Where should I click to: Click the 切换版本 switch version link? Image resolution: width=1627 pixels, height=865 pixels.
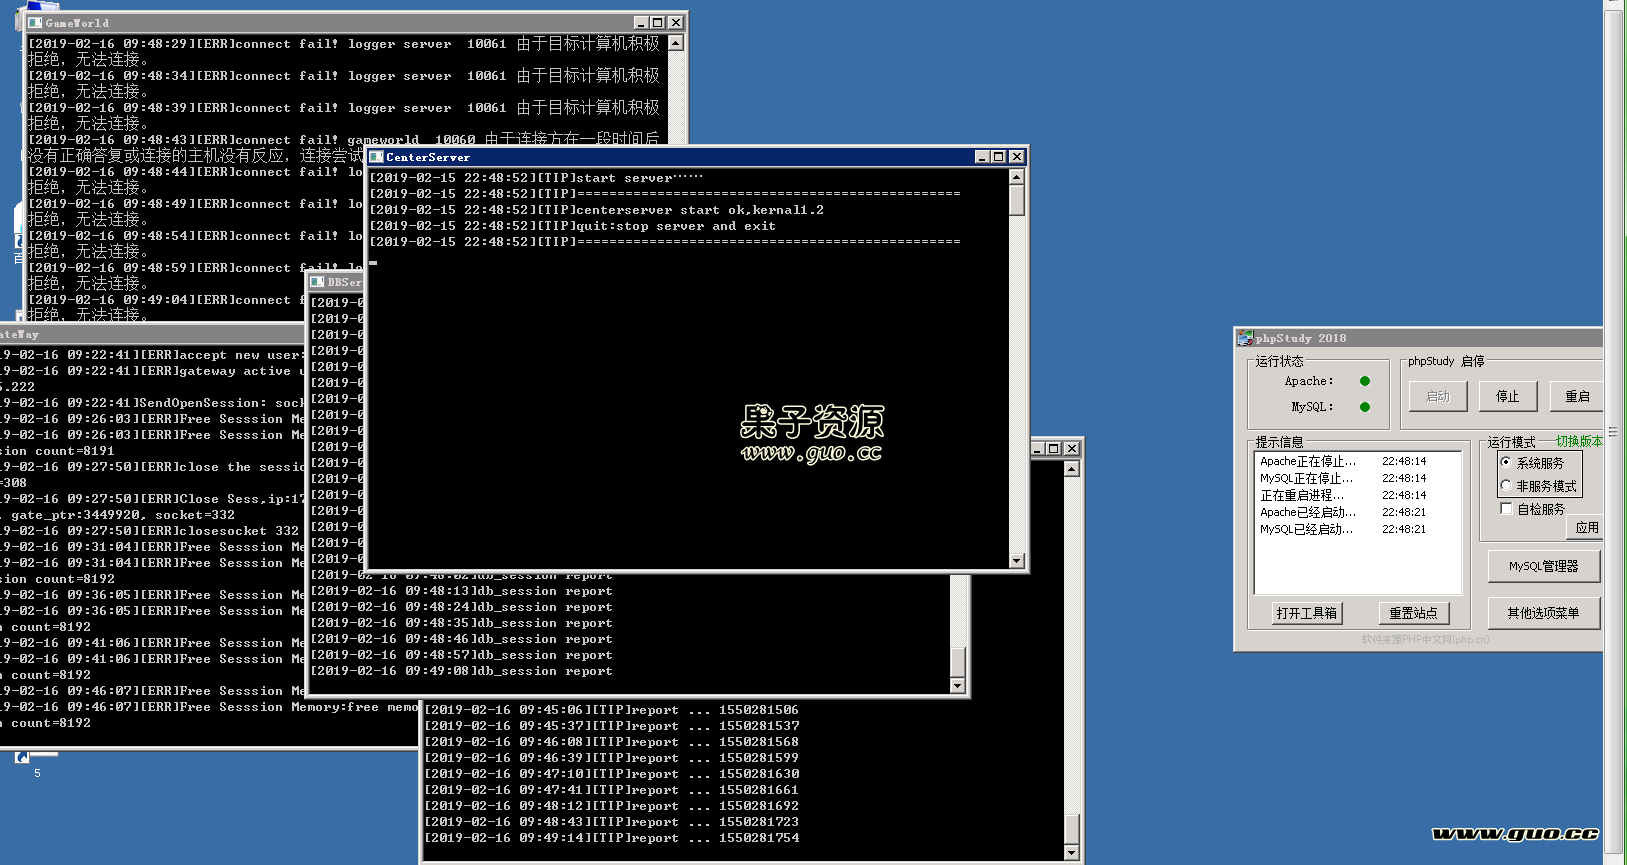(1579, 441)
